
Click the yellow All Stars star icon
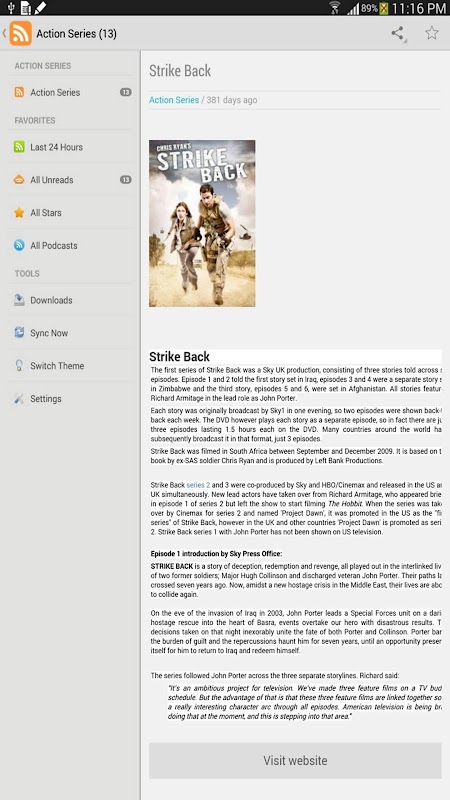pyautogui.click(x=19, y=213)
